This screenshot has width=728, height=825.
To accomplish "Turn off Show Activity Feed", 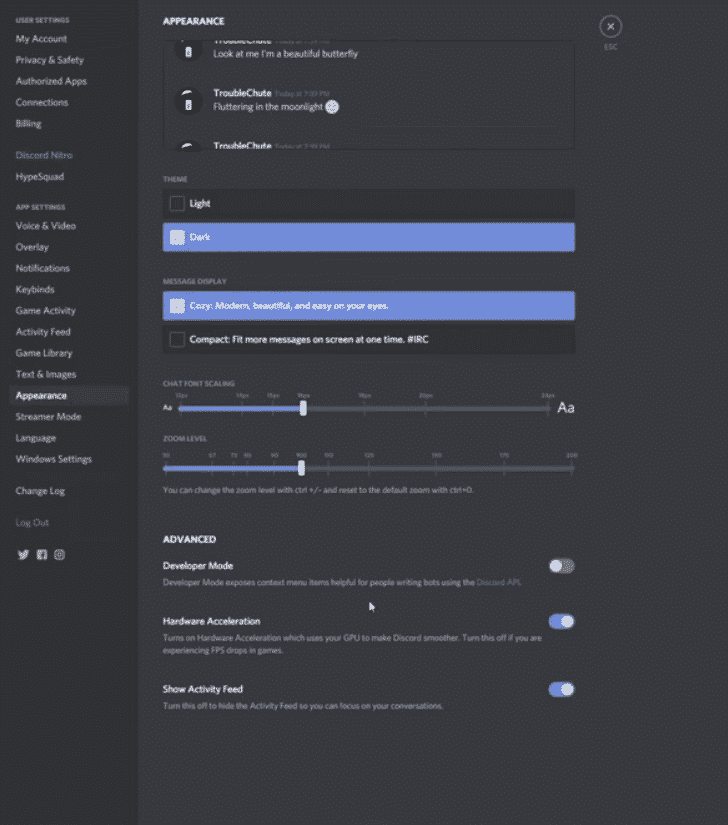I will 561,689.
